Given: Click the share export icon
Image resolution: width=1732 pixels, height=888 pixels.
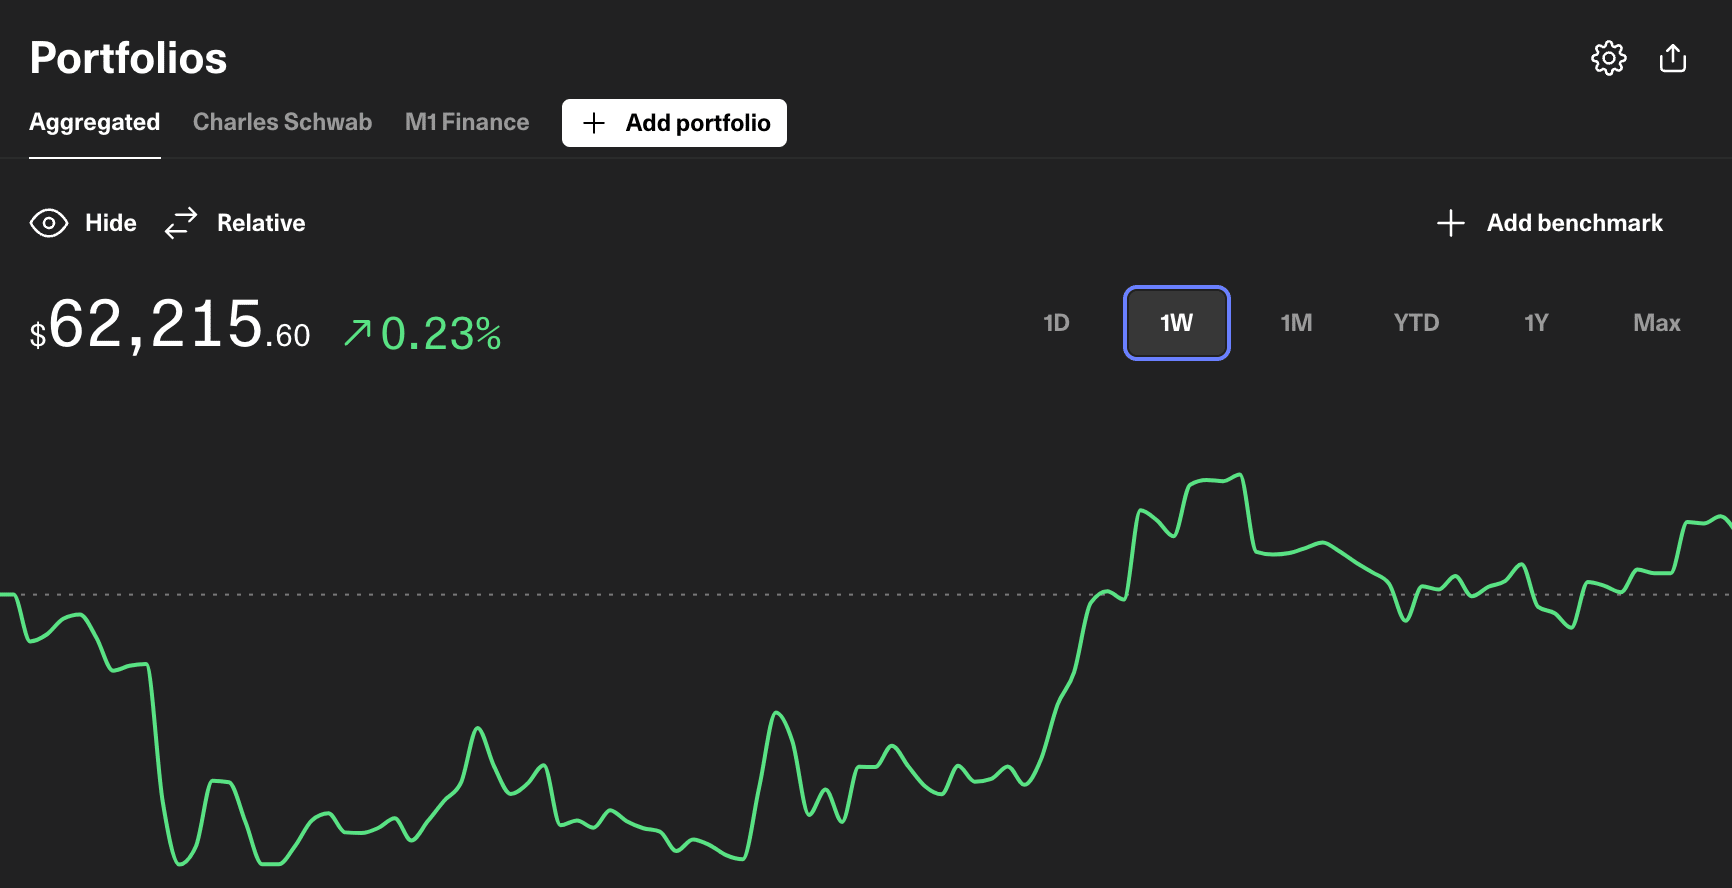Looking at the screenshot, I should coord(1672,58).
